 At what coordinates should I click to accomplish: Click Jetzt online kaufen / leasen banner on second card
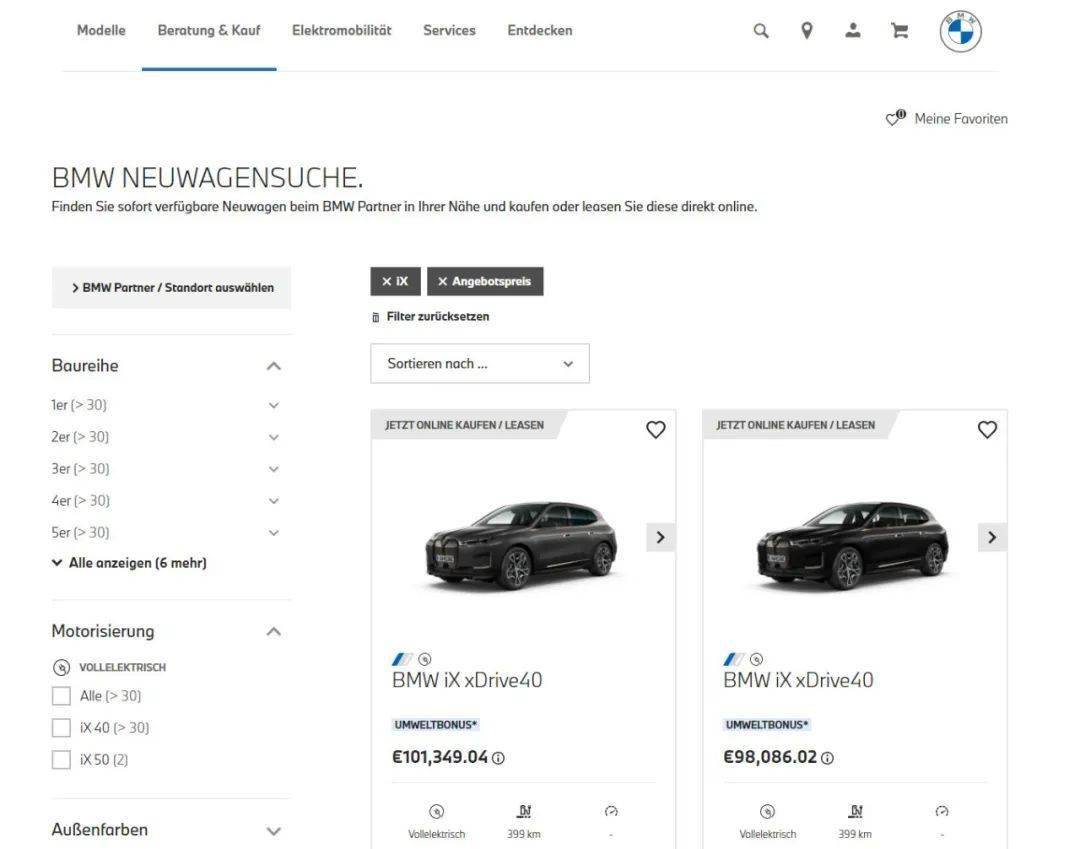click(796, 426)
